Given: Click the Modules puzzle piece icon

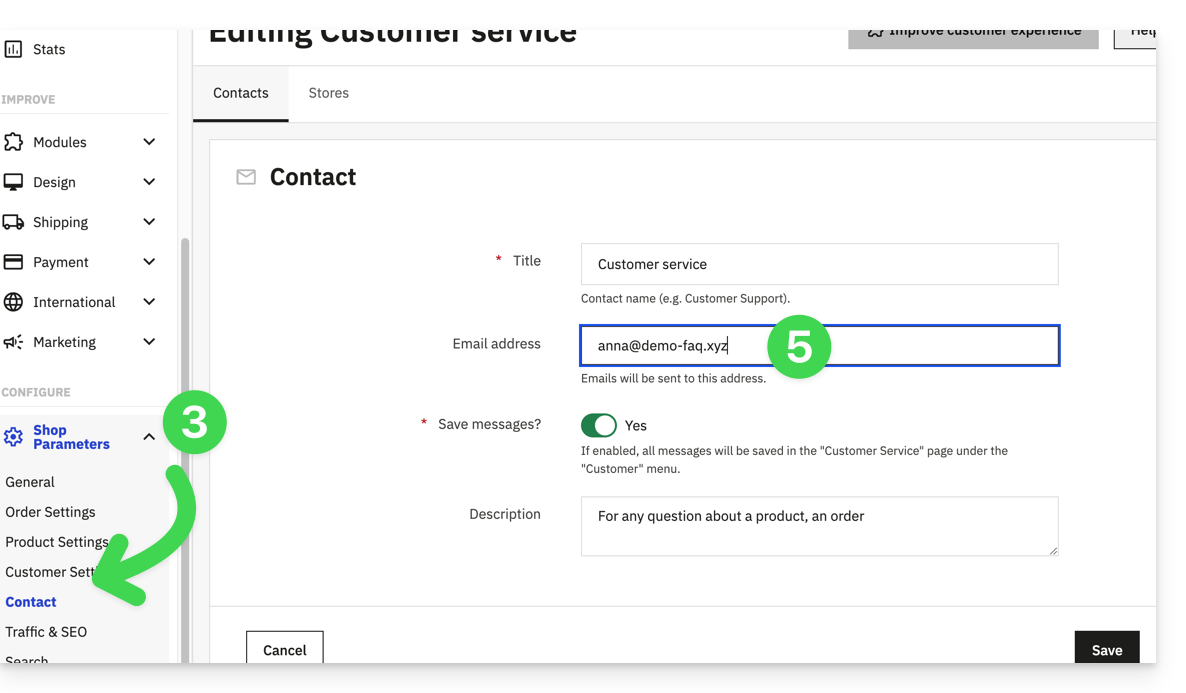Looking at the screenshot, I should pos(13,142).
